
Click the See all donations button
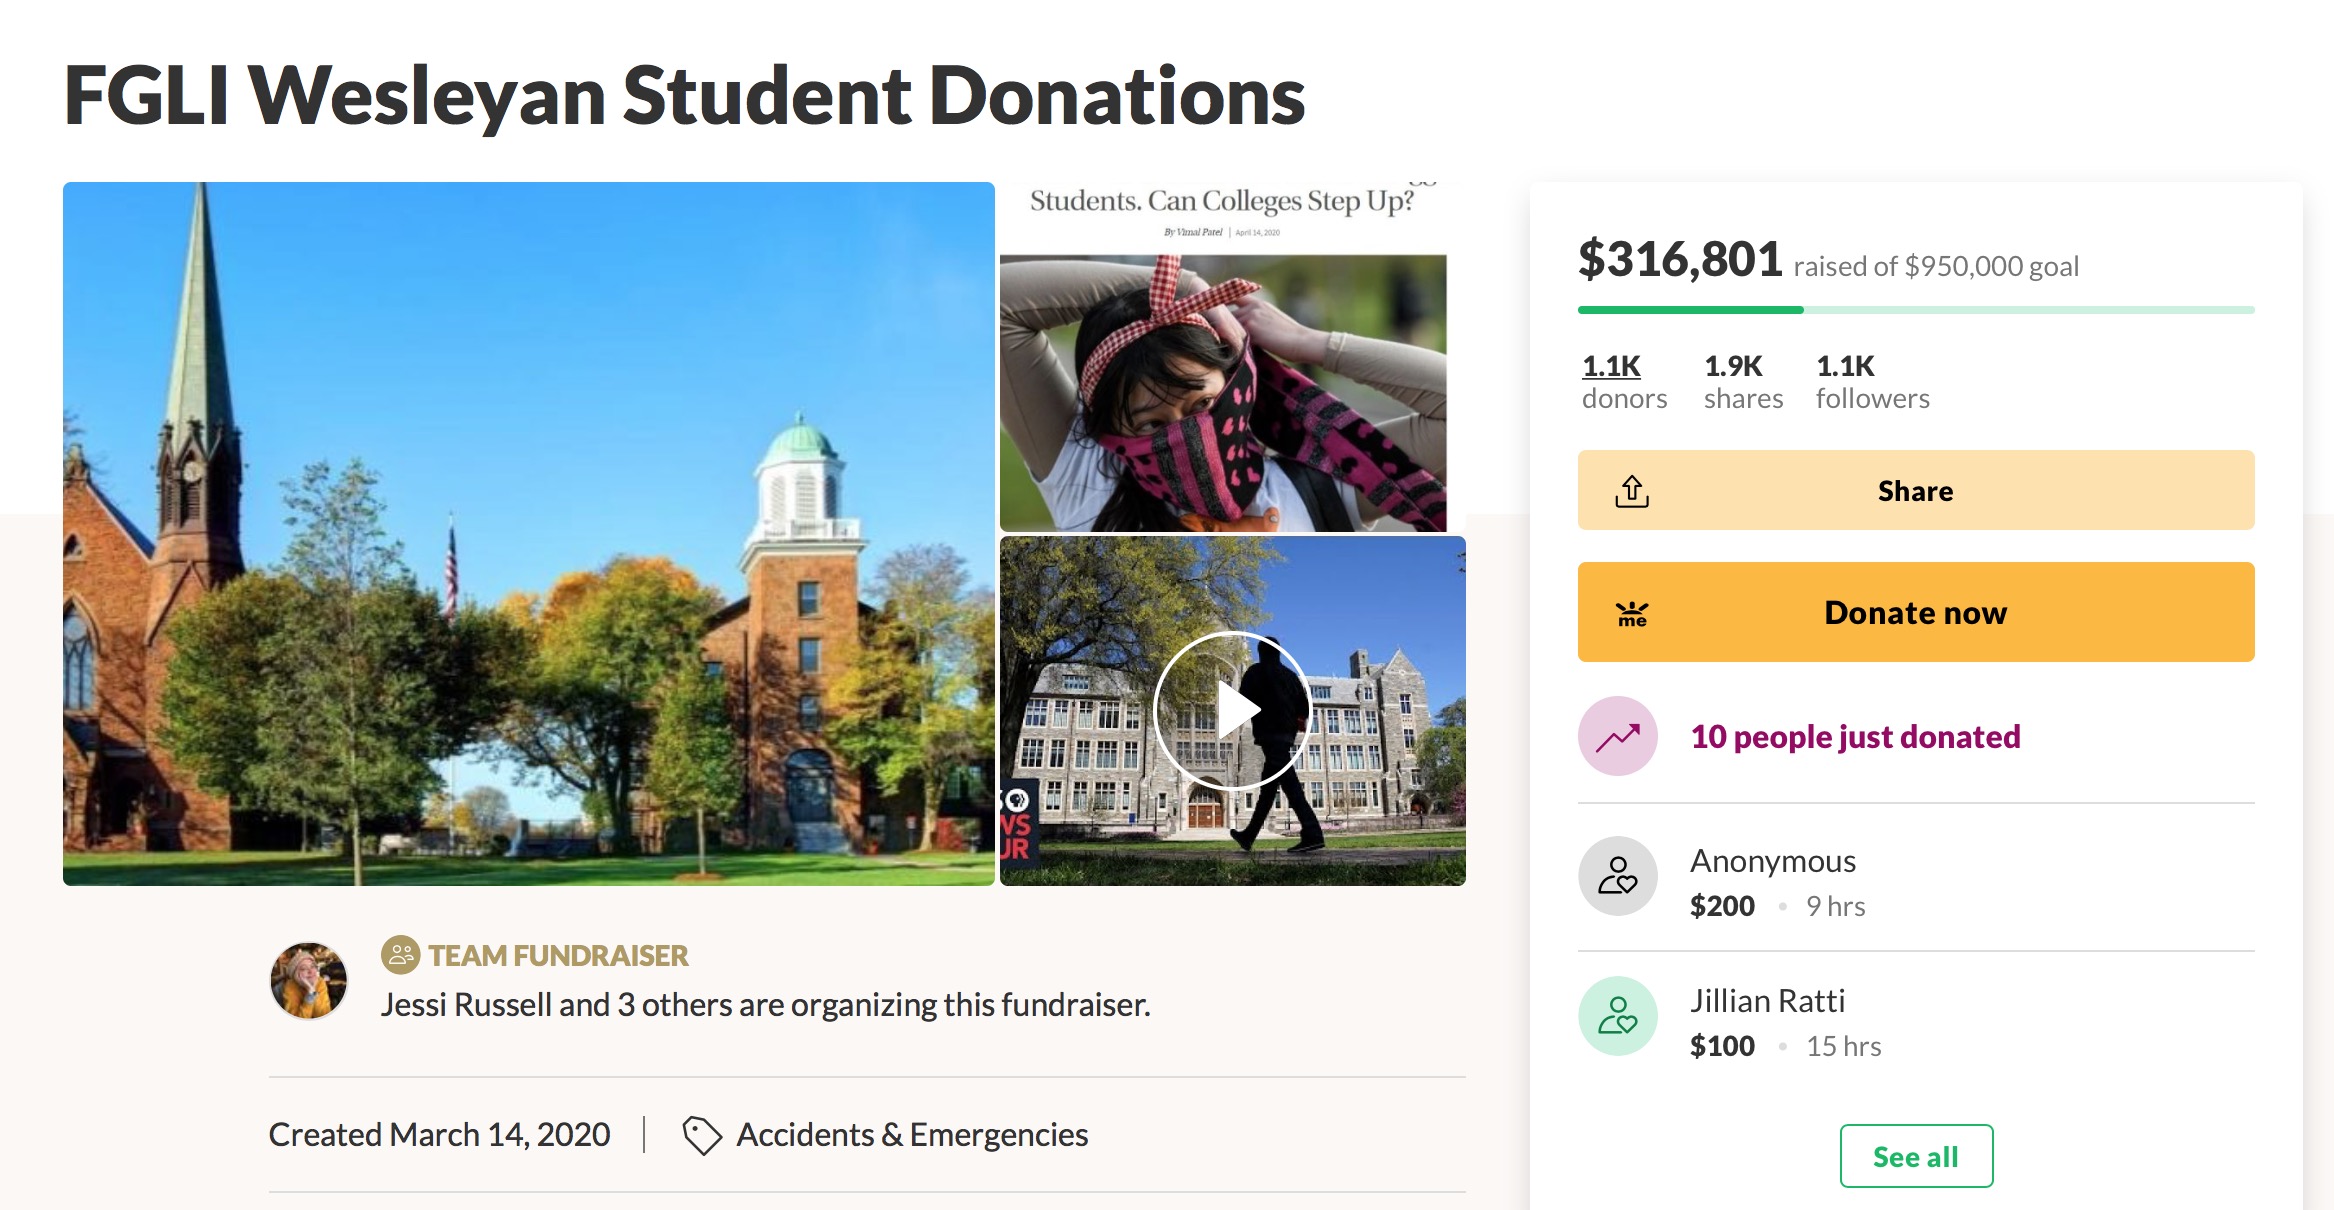pos(1915,1156)
